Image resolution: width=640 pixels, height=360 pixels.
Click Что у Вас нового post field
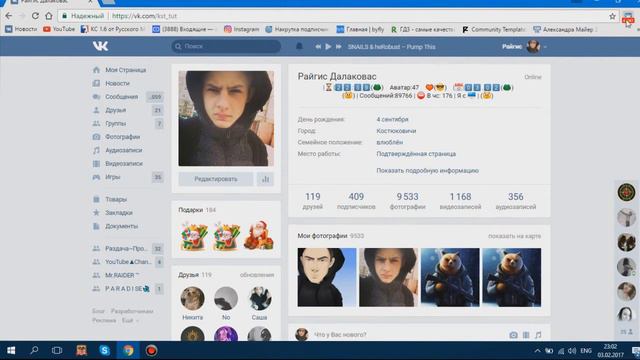(x=340, y=335)
